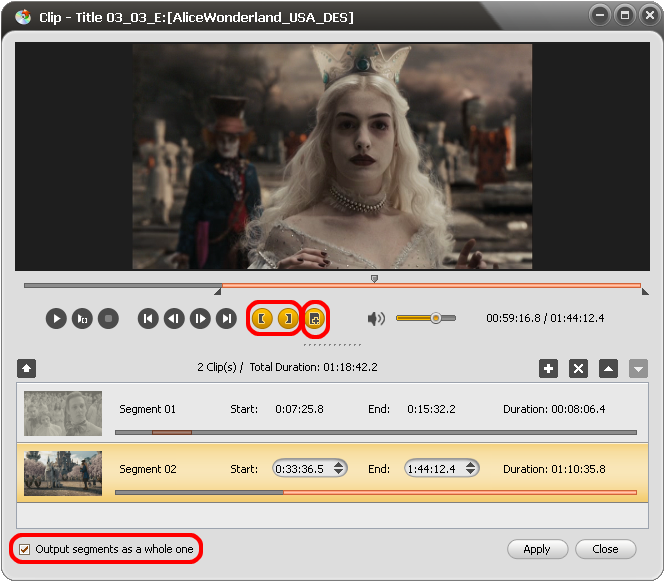Decrease the Segment 02 Start time
Image resolution: width=665 pixels, height=582 pixels.
tap(338, 472)
